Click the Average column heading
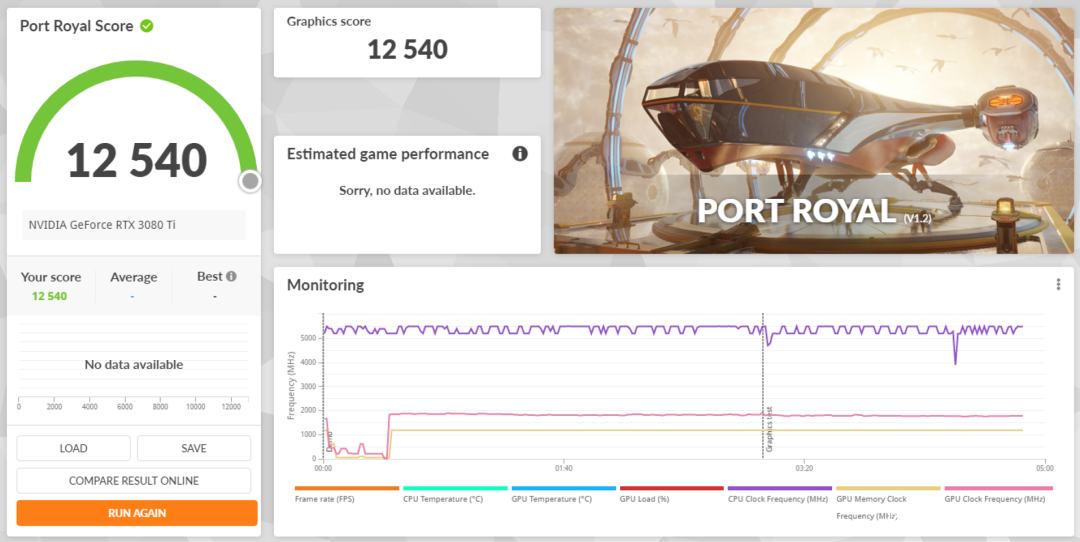Image resolution: width=1080 pixels, height=542 pixels. click(x=134, y=277)
